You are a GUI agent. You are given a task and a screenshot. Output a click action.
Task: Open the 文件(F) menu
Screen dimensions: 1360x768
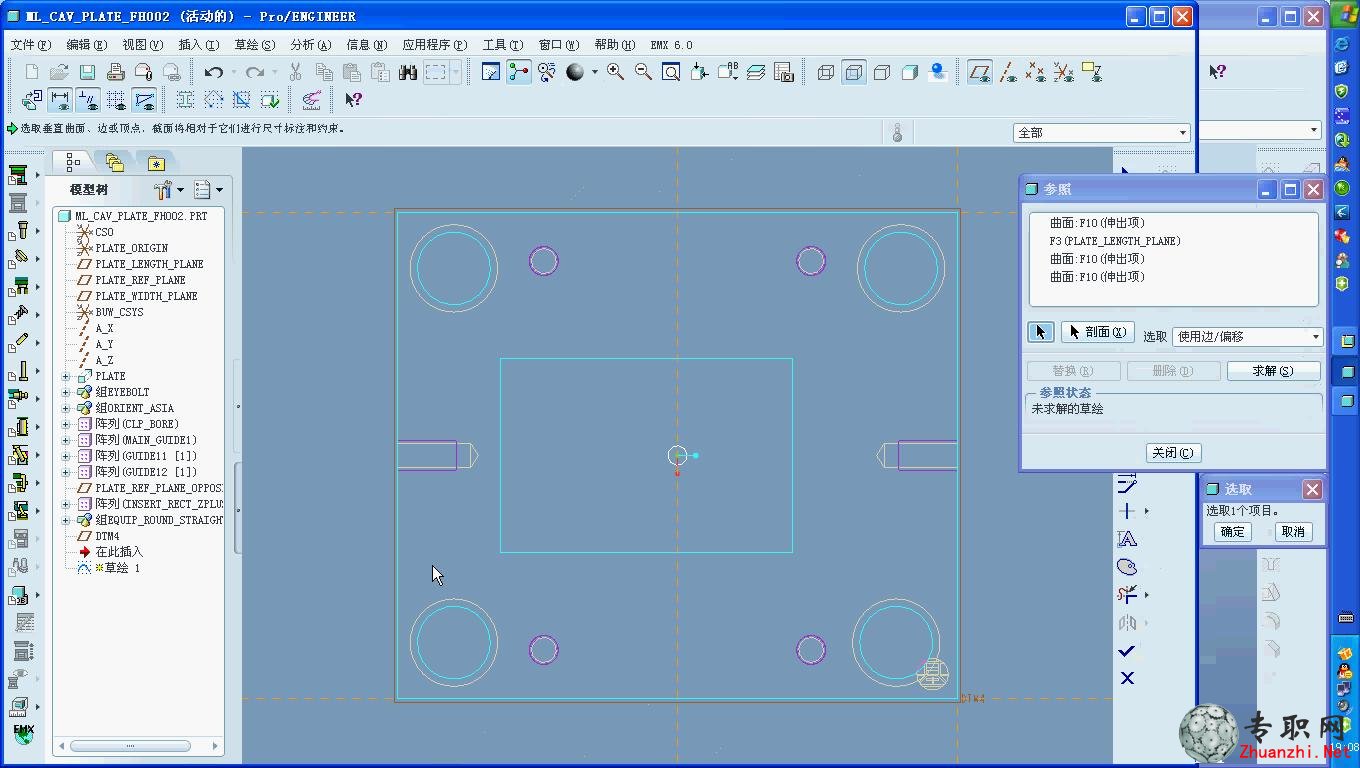coord(30,45)
